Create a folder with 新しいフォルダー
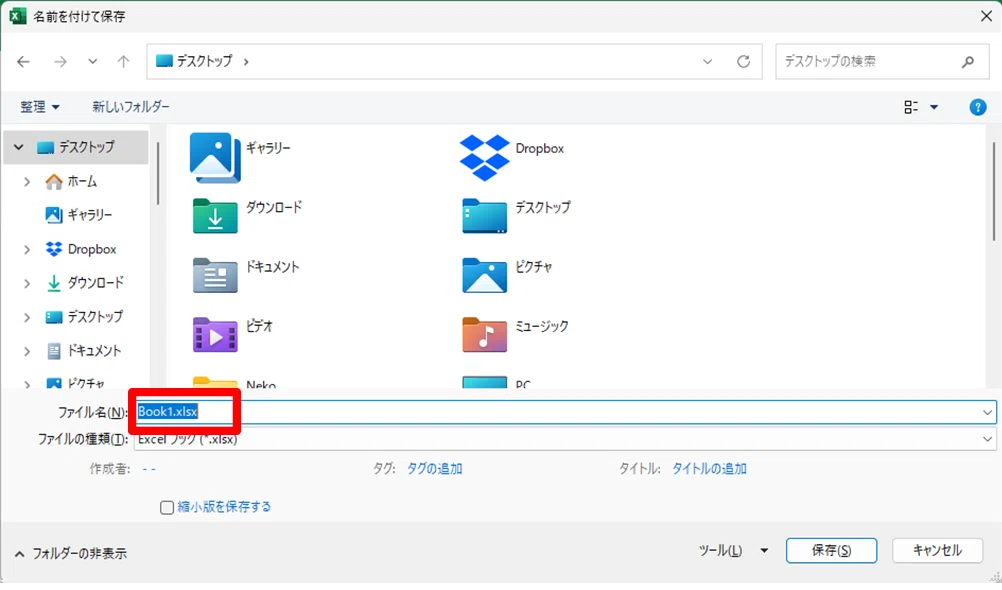1002x590 pixels. tap(131, 107)
